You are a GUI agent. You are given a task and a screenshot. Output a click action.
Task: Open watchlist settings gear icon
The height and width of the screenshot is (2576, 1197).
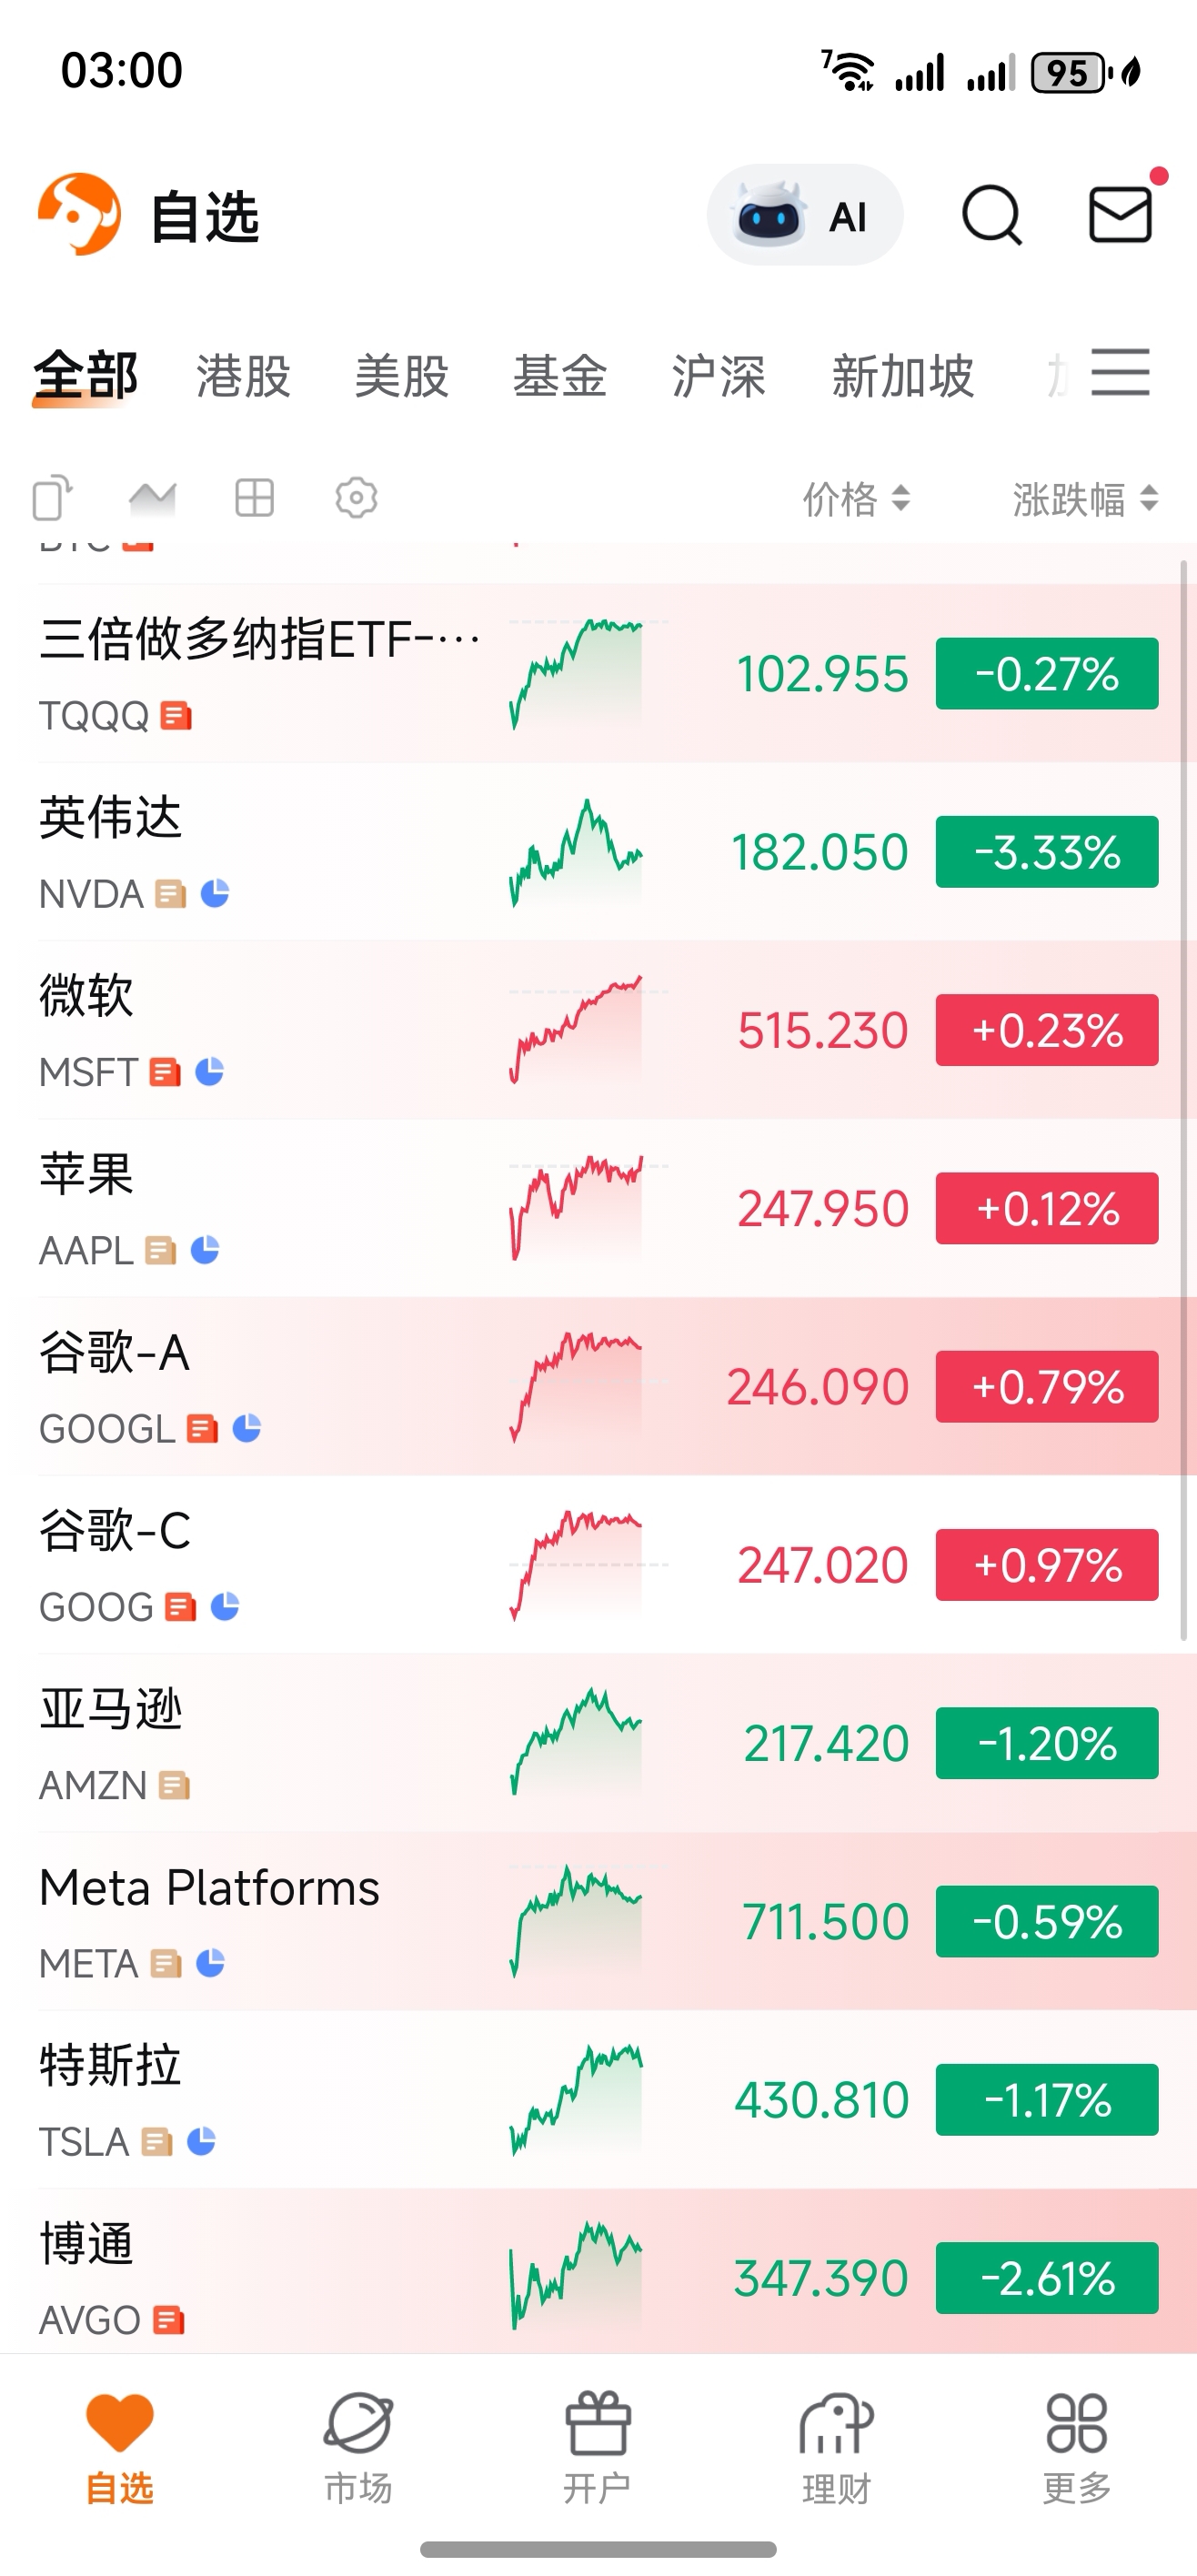tap(356, 497)
